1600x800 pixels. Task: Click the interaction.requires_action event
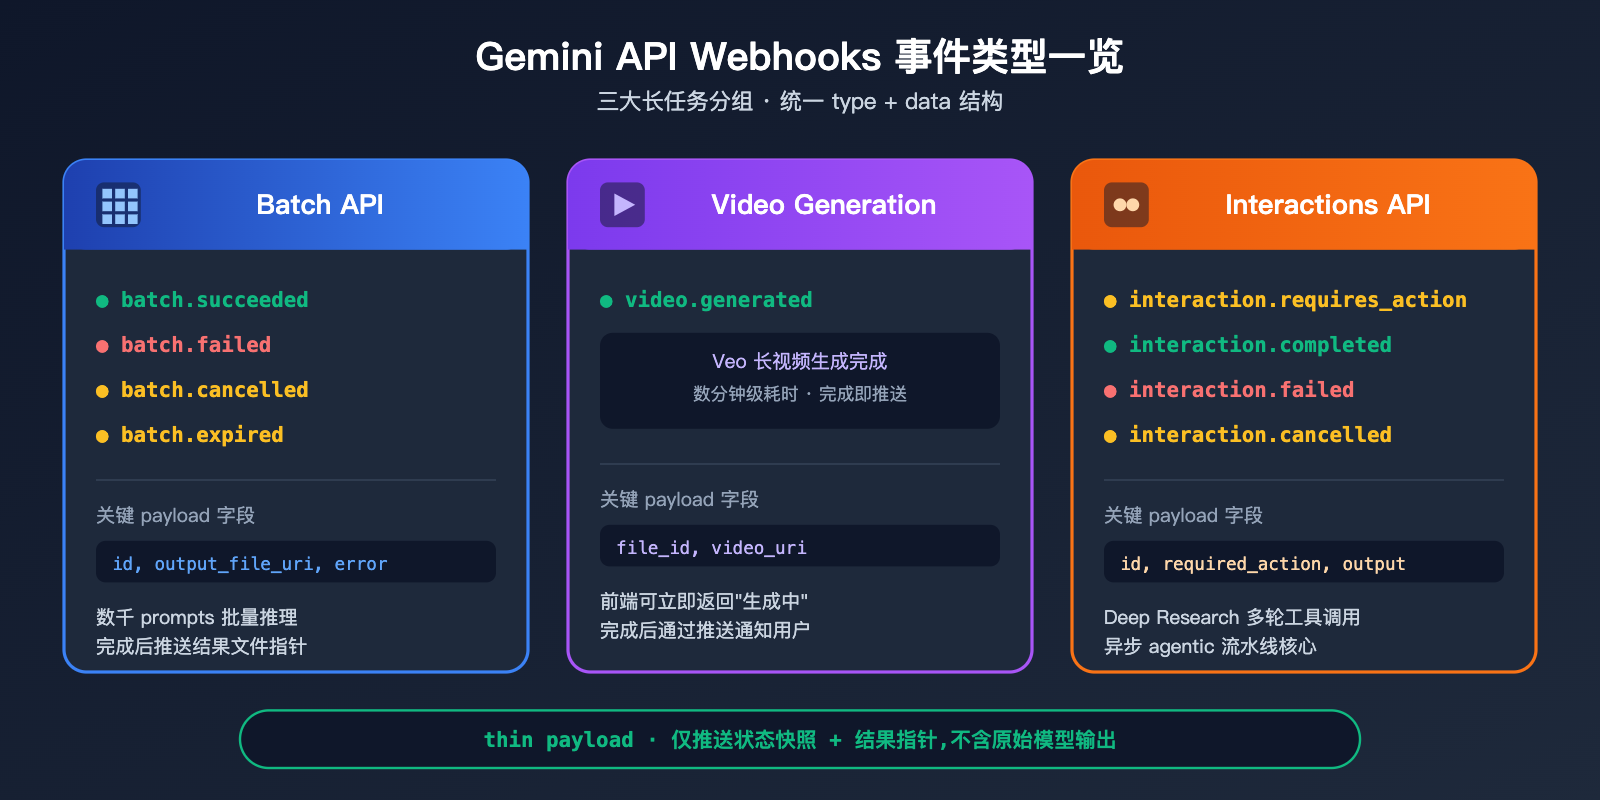[1298, 300]
